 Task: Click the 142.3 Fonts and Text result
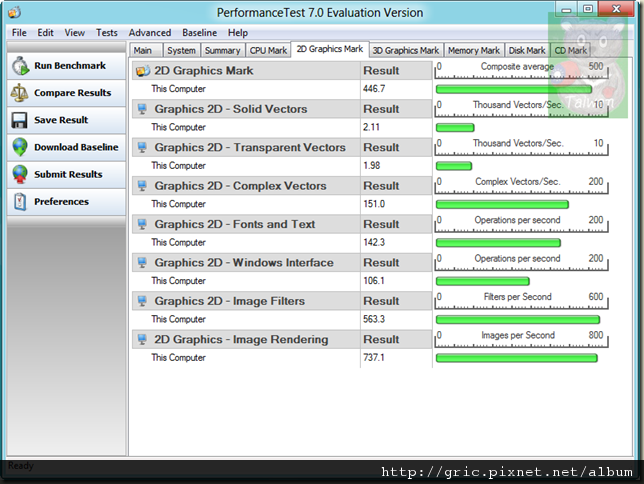click(374, 242)
